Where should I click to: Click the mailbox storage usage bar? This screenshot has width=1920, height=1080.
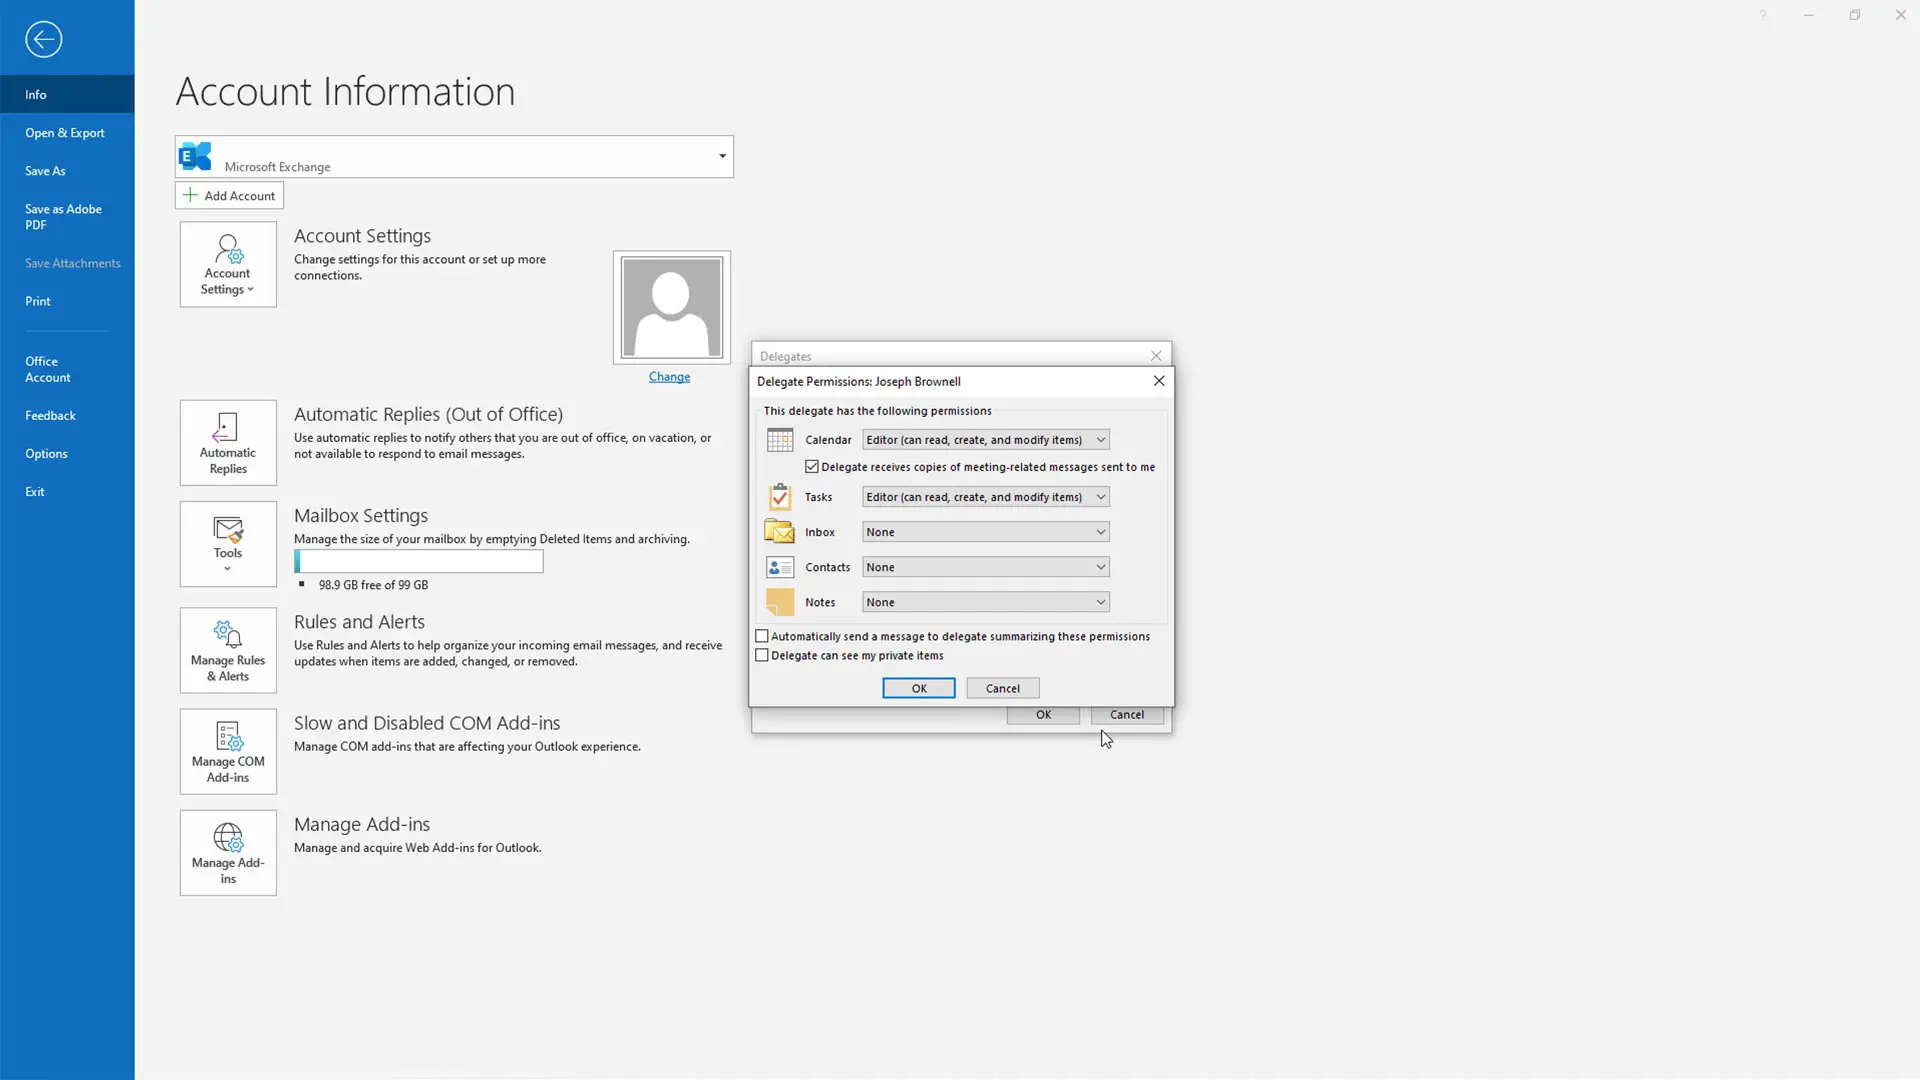click(x=419, y=561)
